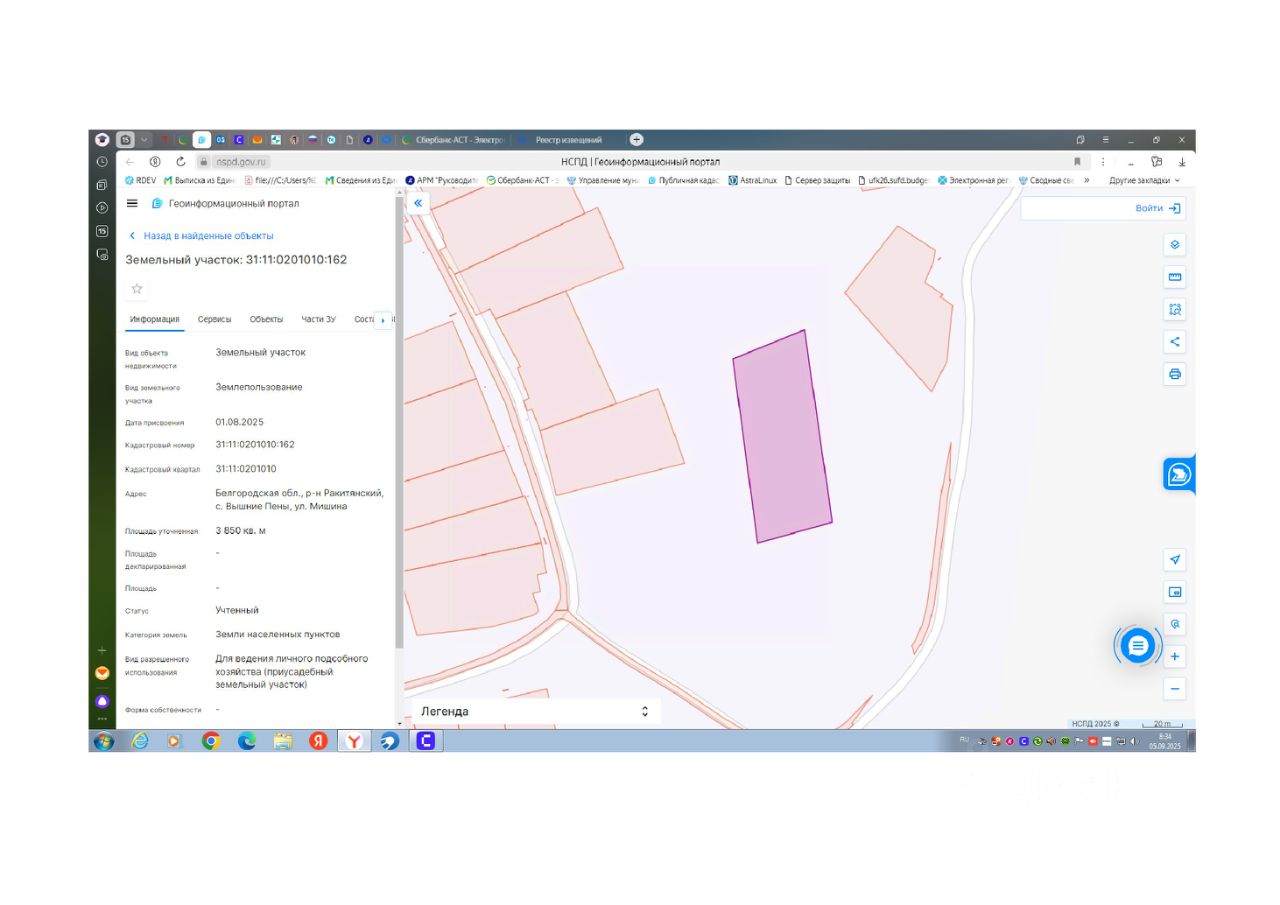The image size is (1280, 905).
Task: Open Alice assistant in browser sidebar
Action: coord(102,701)
